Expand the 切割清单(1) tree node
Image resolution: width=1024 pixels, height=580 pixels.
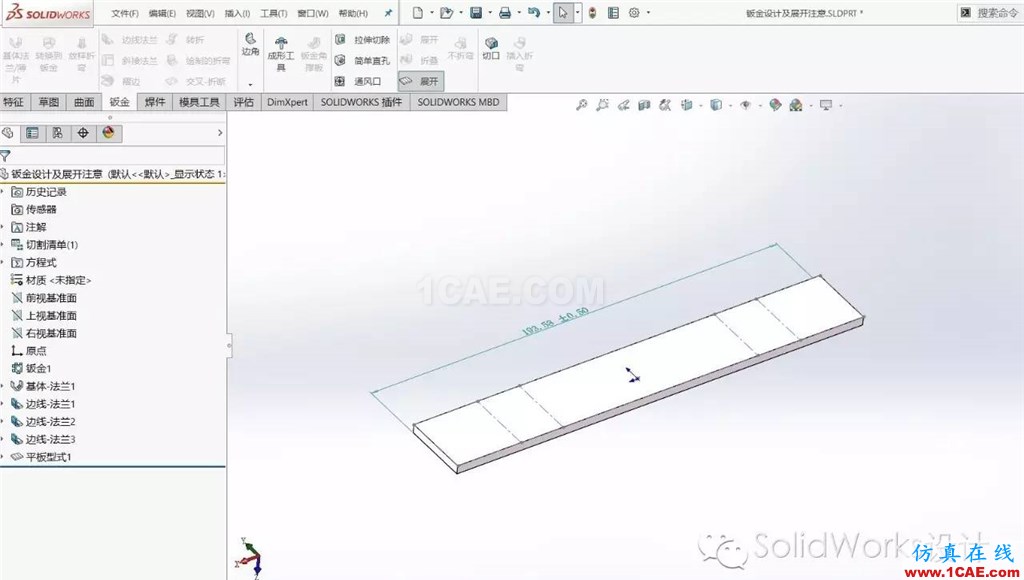pyautogui.click(x=3, y=244)
